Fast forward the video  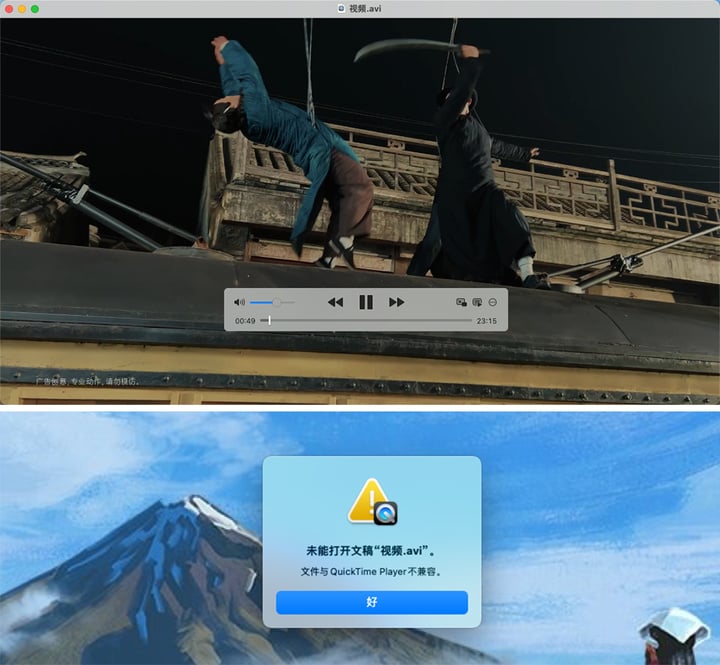pos(397,302)
